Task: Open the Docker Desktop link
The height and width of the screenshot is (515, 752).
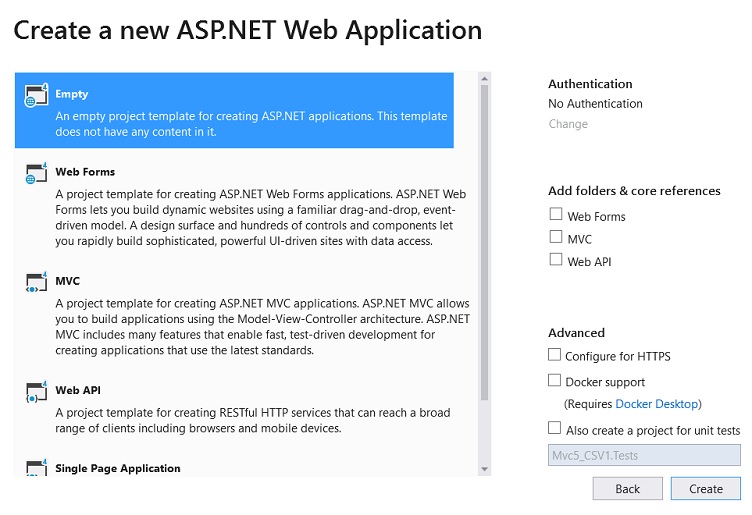Action: click(x=657, y=404)
